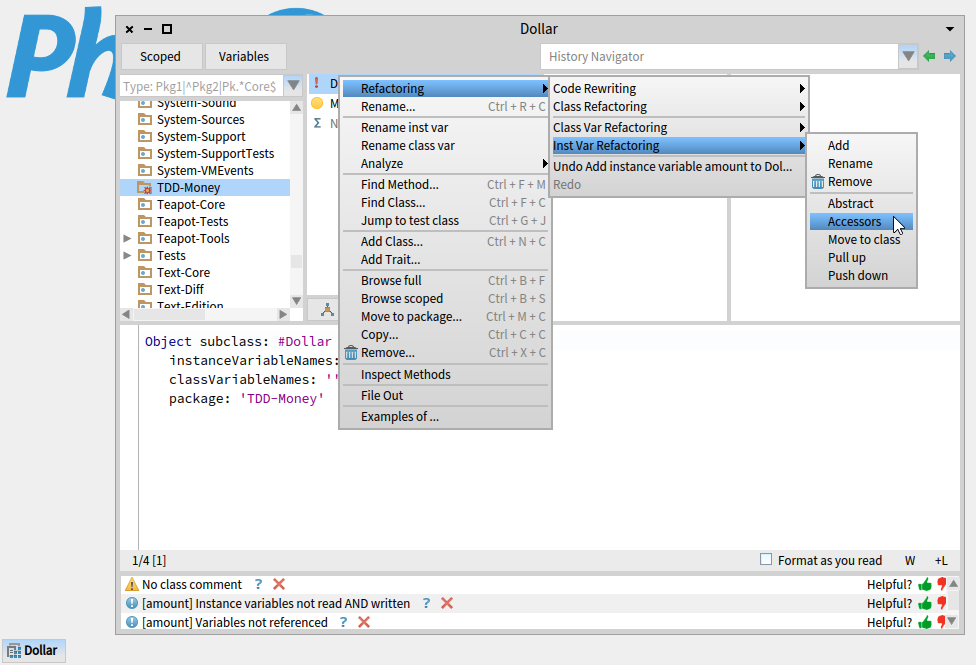Viewport: 976px width, 665px height.
Task: Thumbs up for Instance variables not read AND written
Action: click(925, 603)
